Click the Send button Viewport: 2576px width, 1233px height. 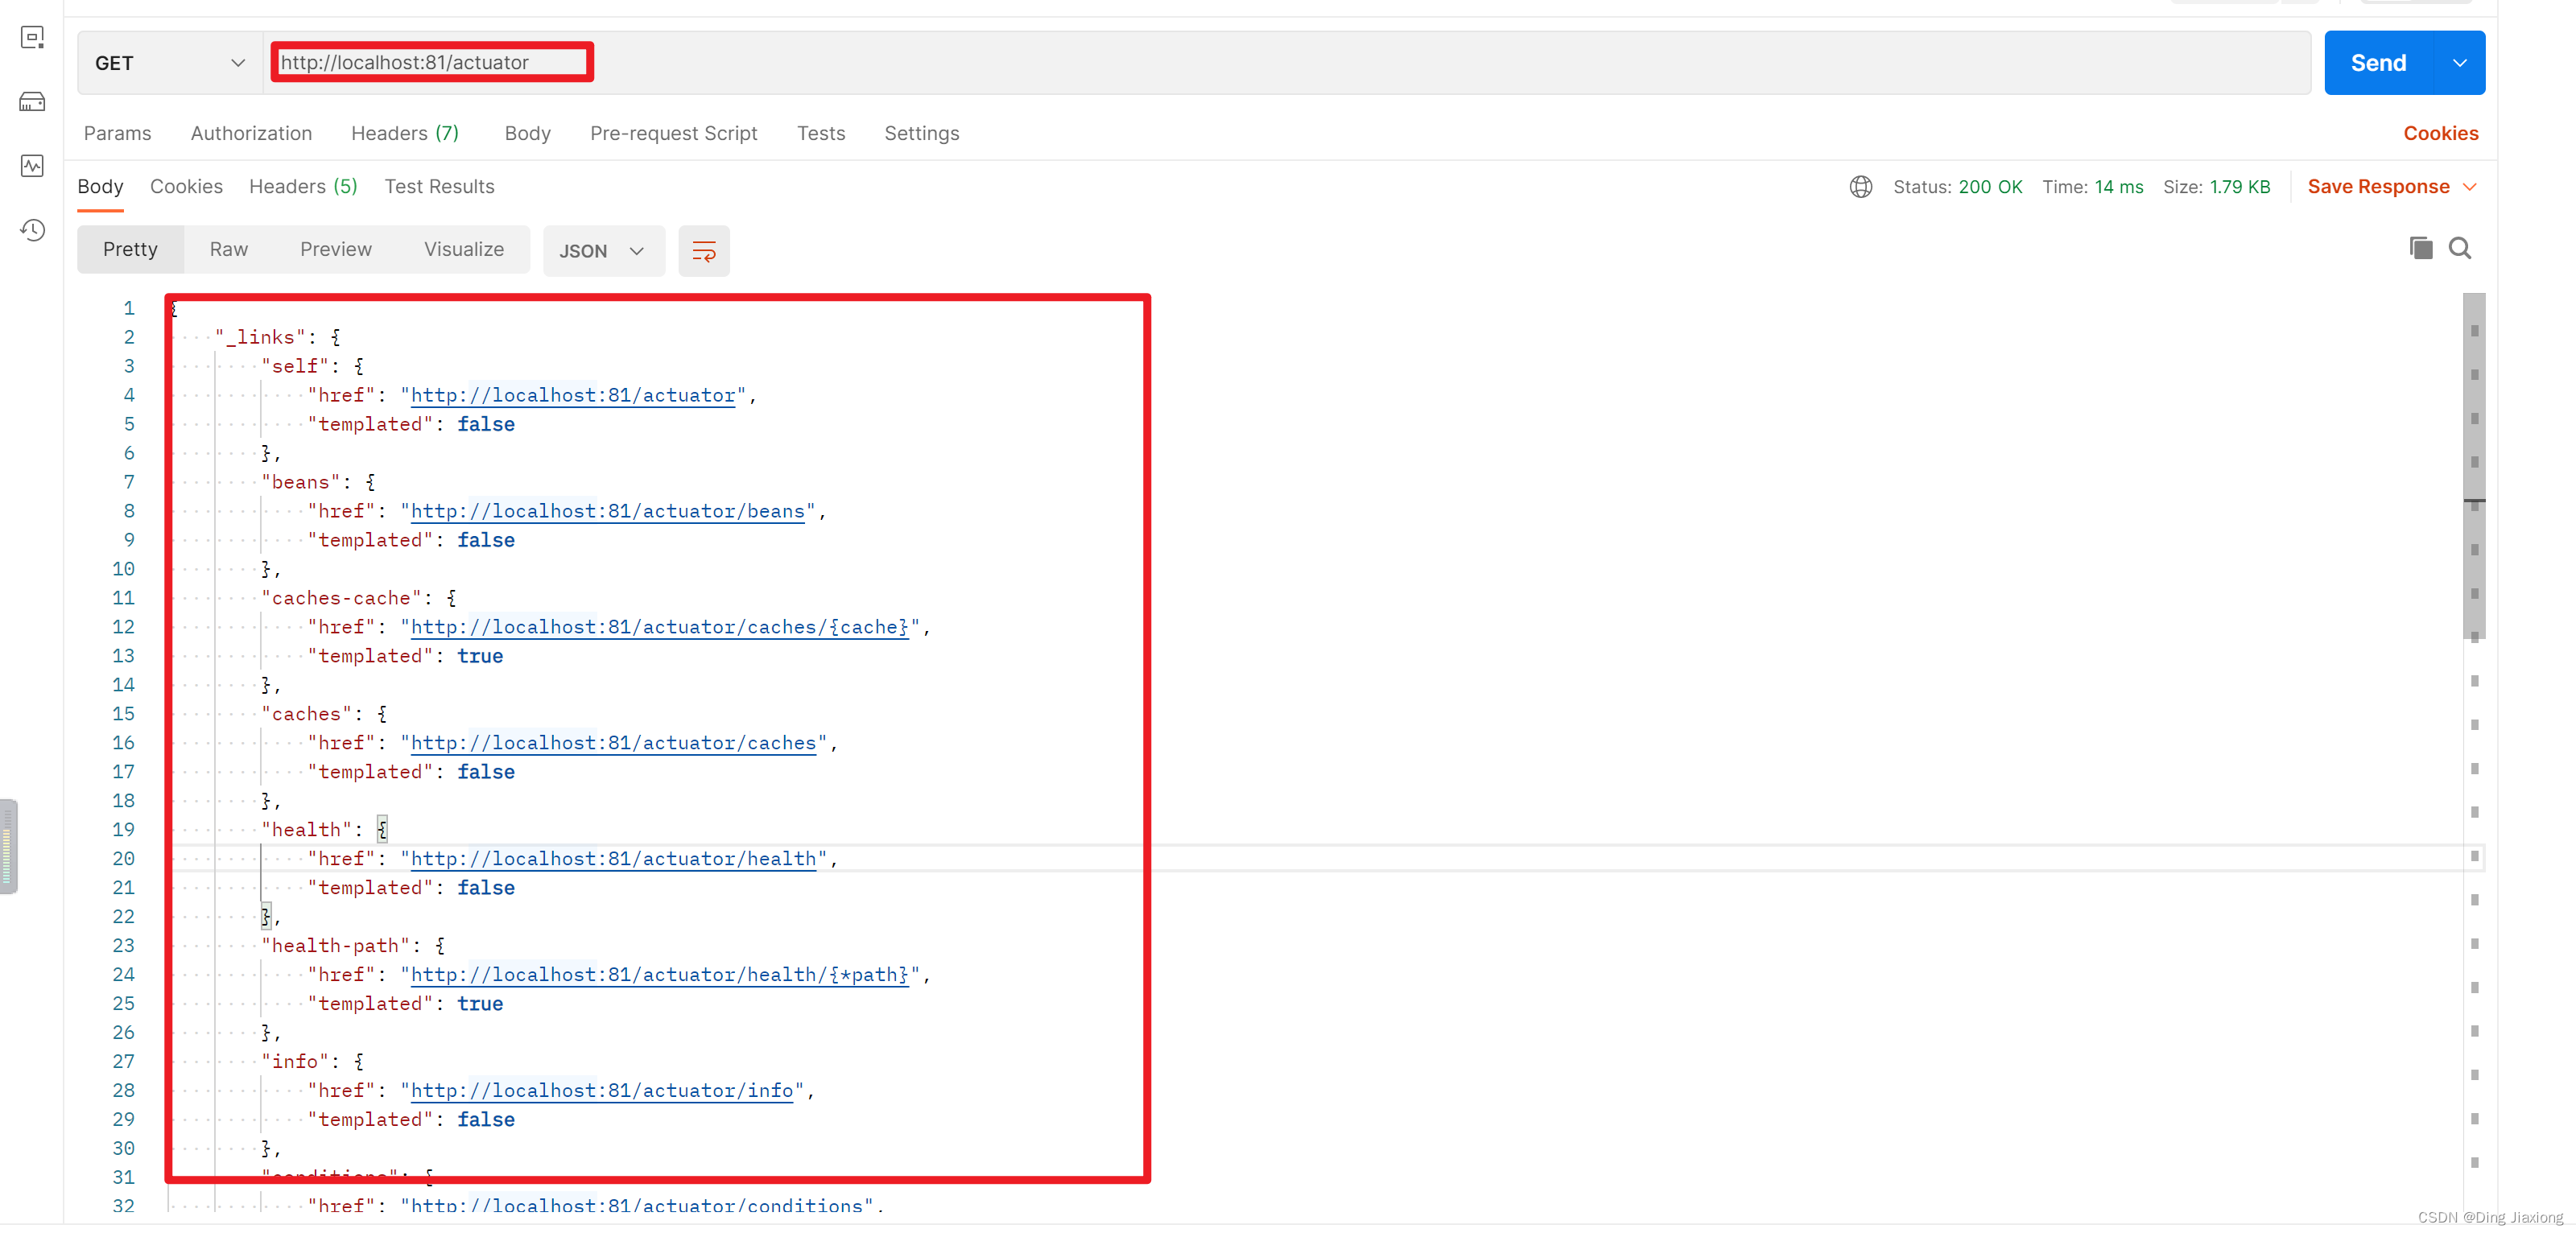click(x=2379, y=63)
